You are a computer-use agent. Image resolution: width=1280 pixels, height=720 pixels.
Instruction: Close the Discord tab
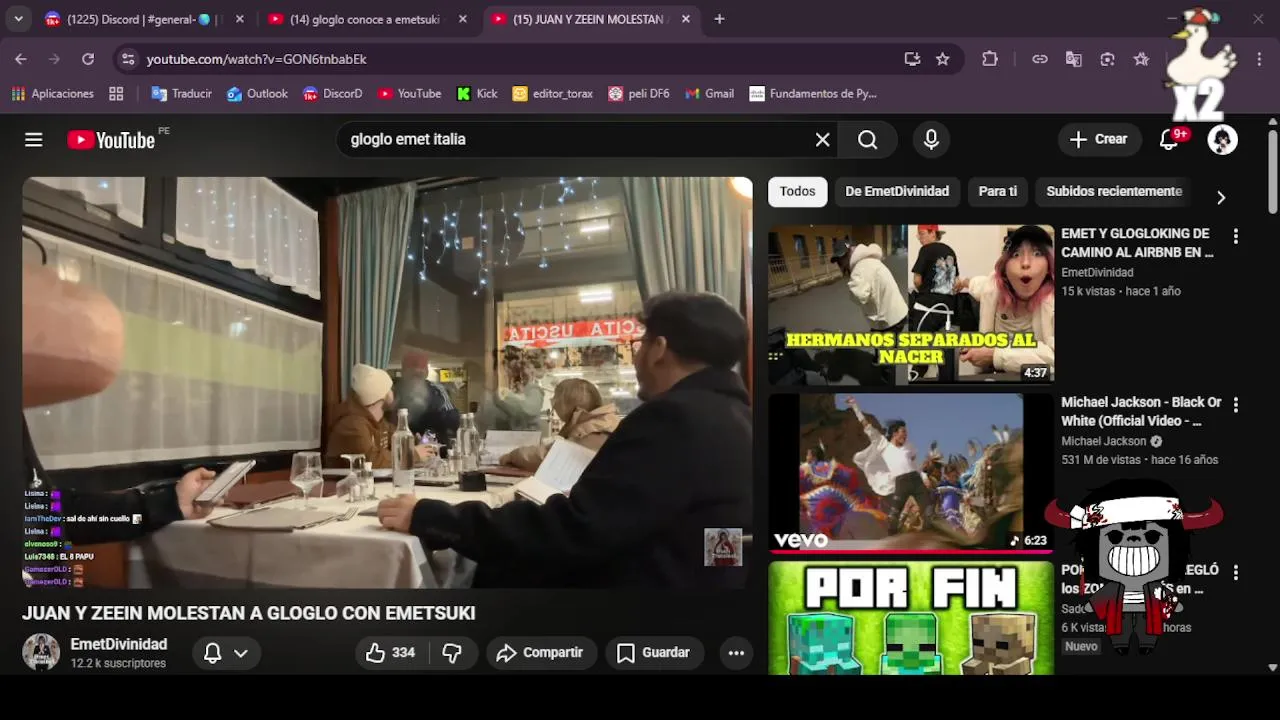(x=239, y=19)
